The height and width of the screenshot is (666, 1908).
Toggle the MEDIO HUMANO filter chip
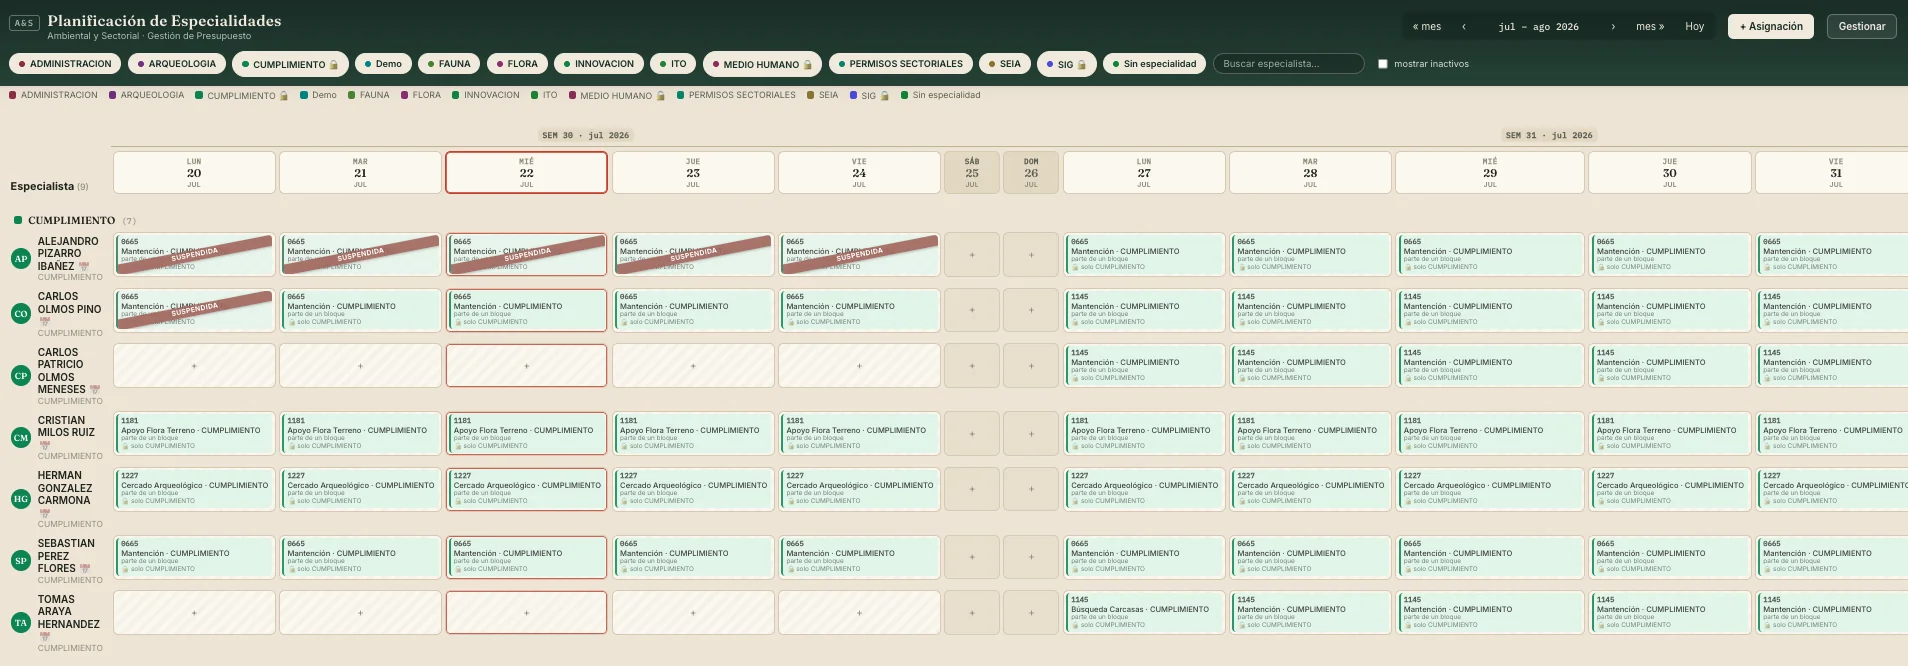tap(763, 64)
